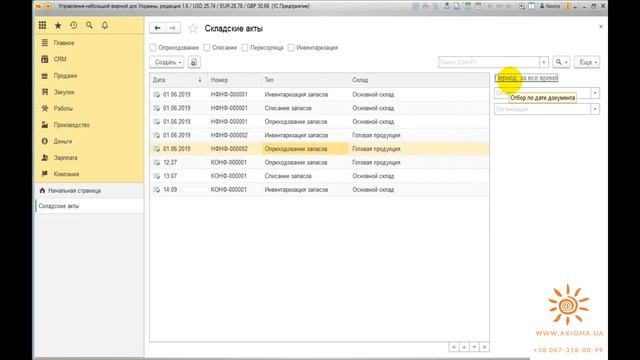640x360 pixels.
Task: Select Списание запасов in НФНФ-000001 row
Action: tap(288, 108)
